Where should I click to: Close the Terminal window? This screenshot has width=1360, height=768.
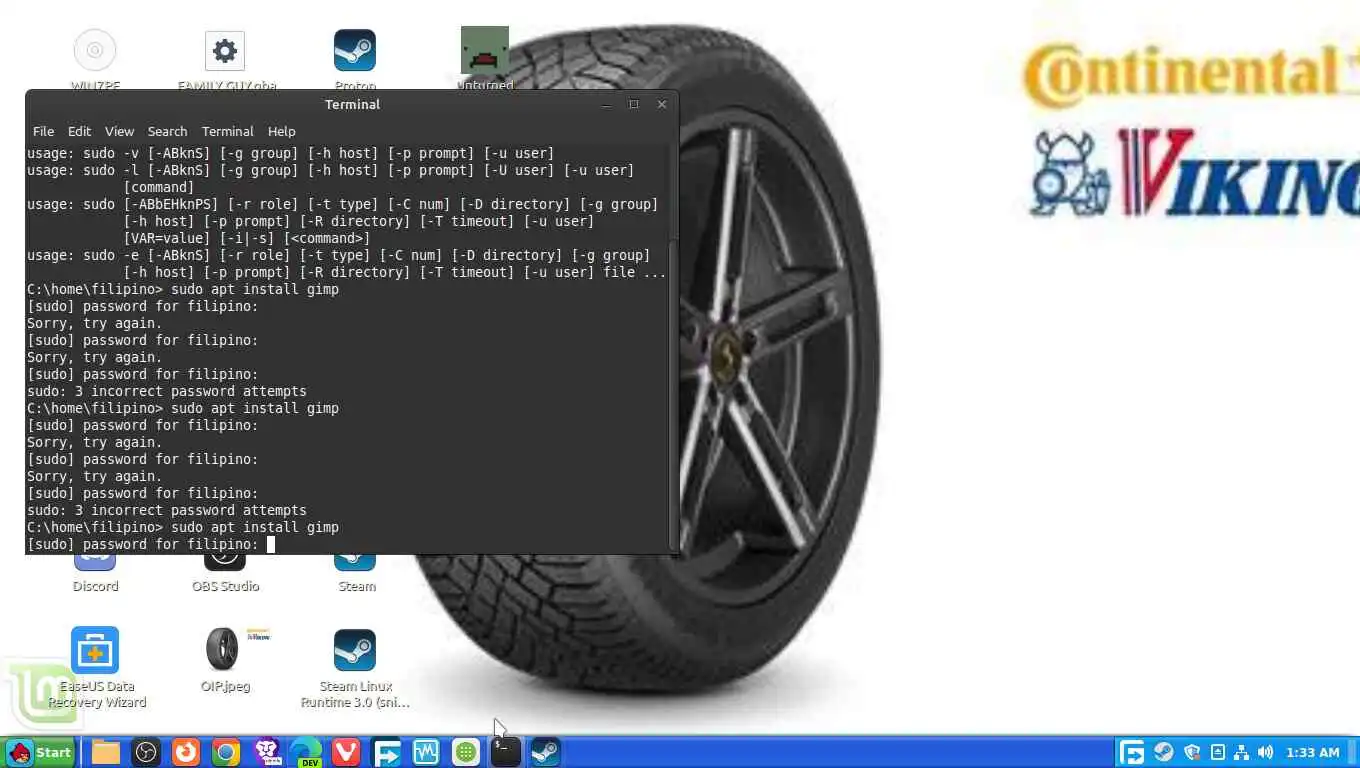661,104
